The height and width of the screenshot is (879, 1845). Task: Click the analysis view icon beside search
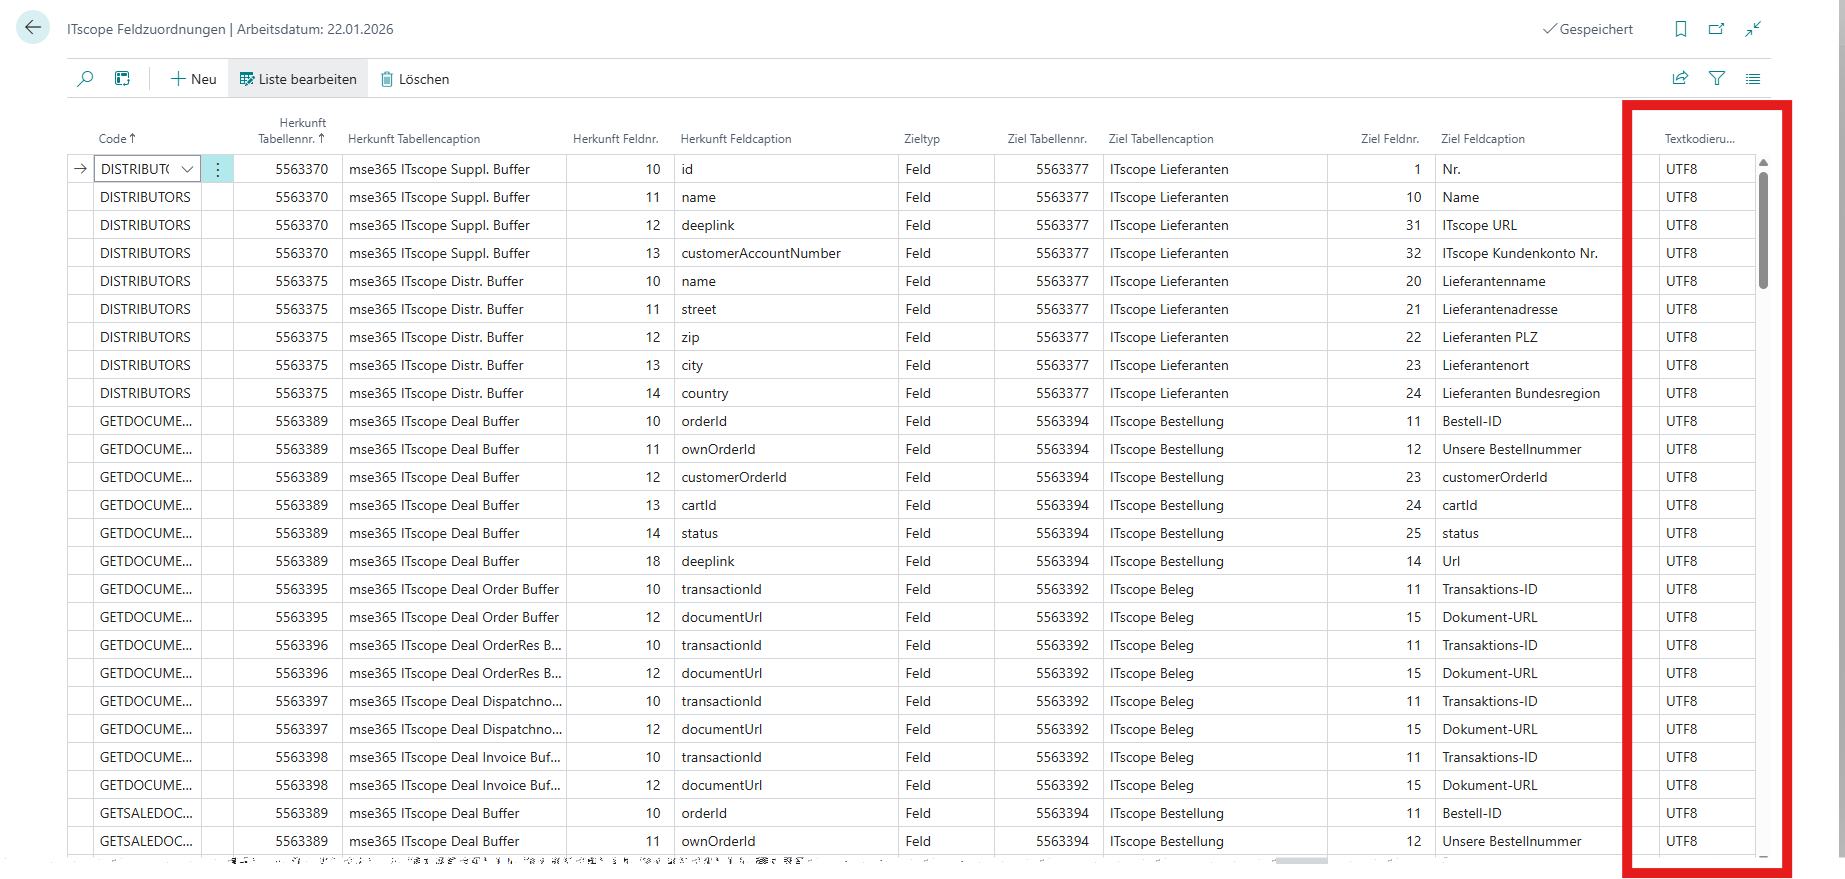click(122, 79)
